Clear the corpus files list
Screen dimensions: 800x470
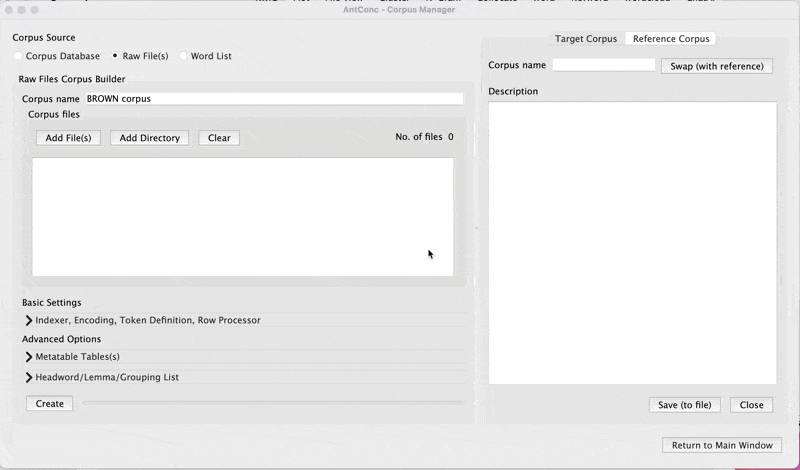click(x=219, y=138)
